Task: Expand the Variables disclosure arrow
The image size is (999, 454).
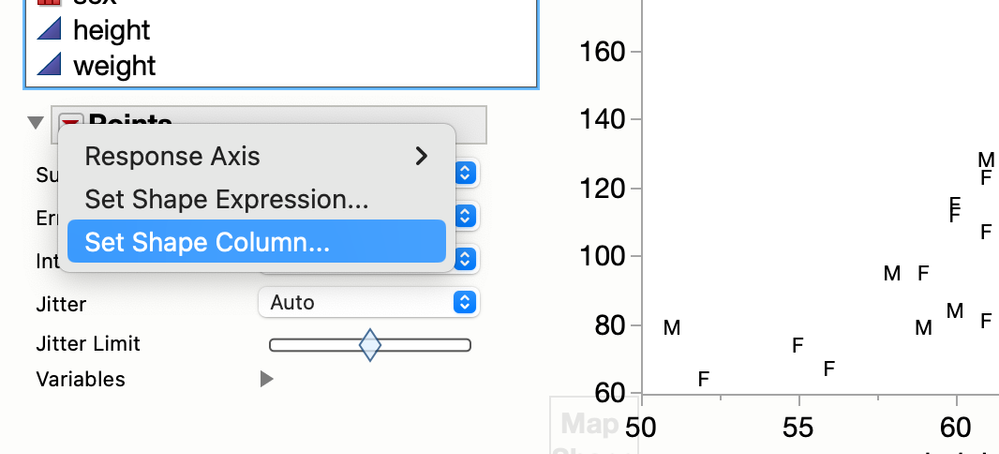Action: [x=267, y=380]
